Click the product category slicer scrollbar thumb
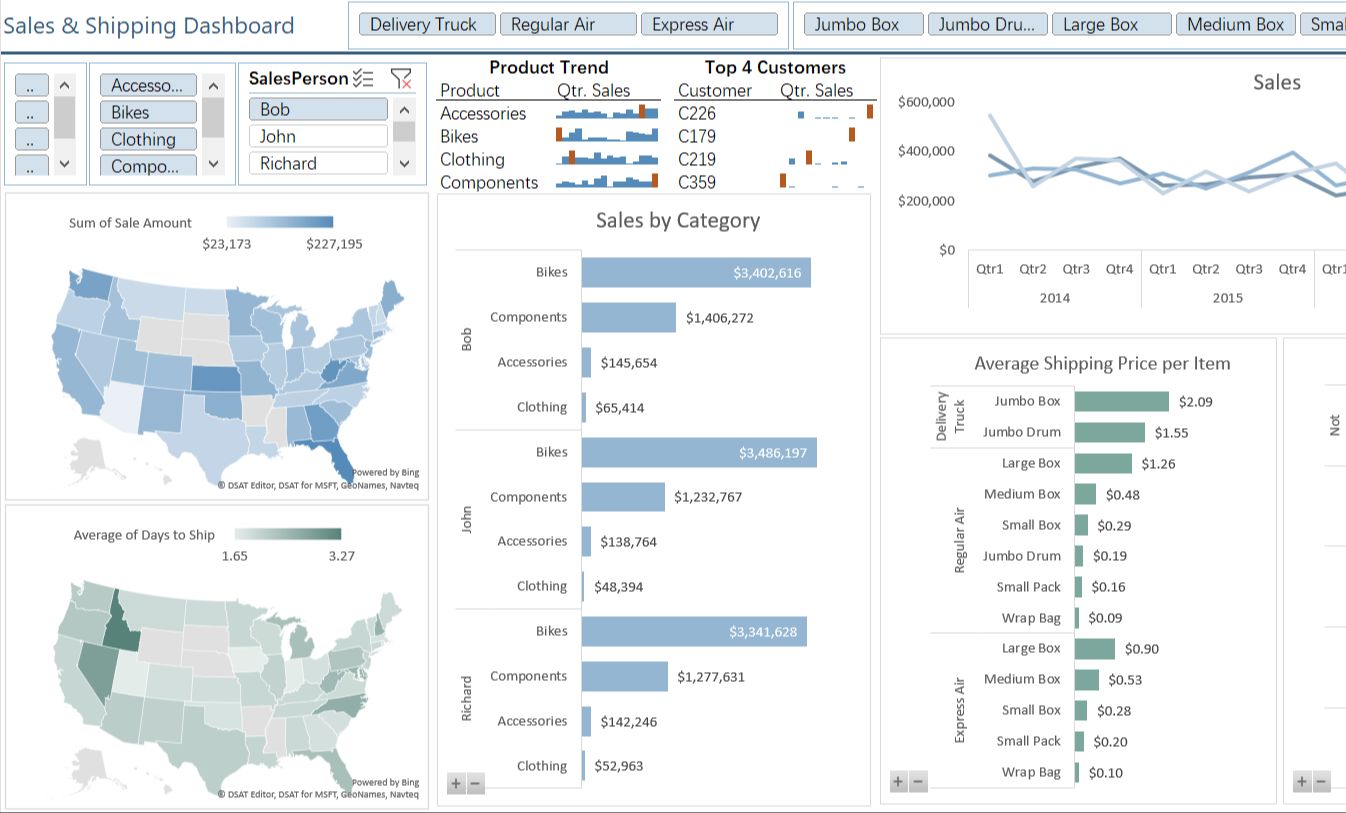 click(213, 117)
